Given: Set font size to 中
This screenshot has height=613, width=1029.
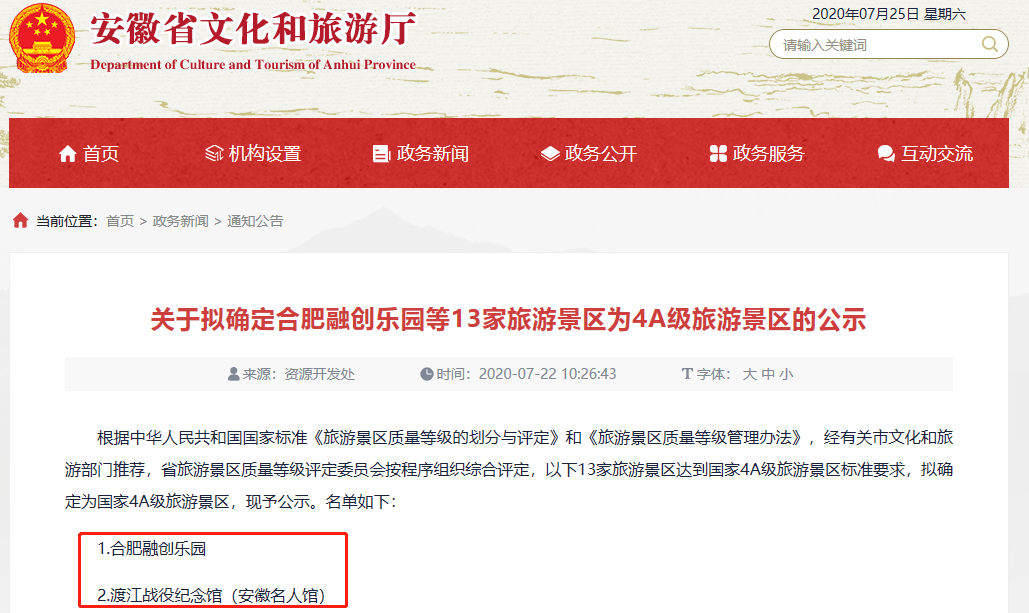Looking at the screenshot, I should coord(768,374).
